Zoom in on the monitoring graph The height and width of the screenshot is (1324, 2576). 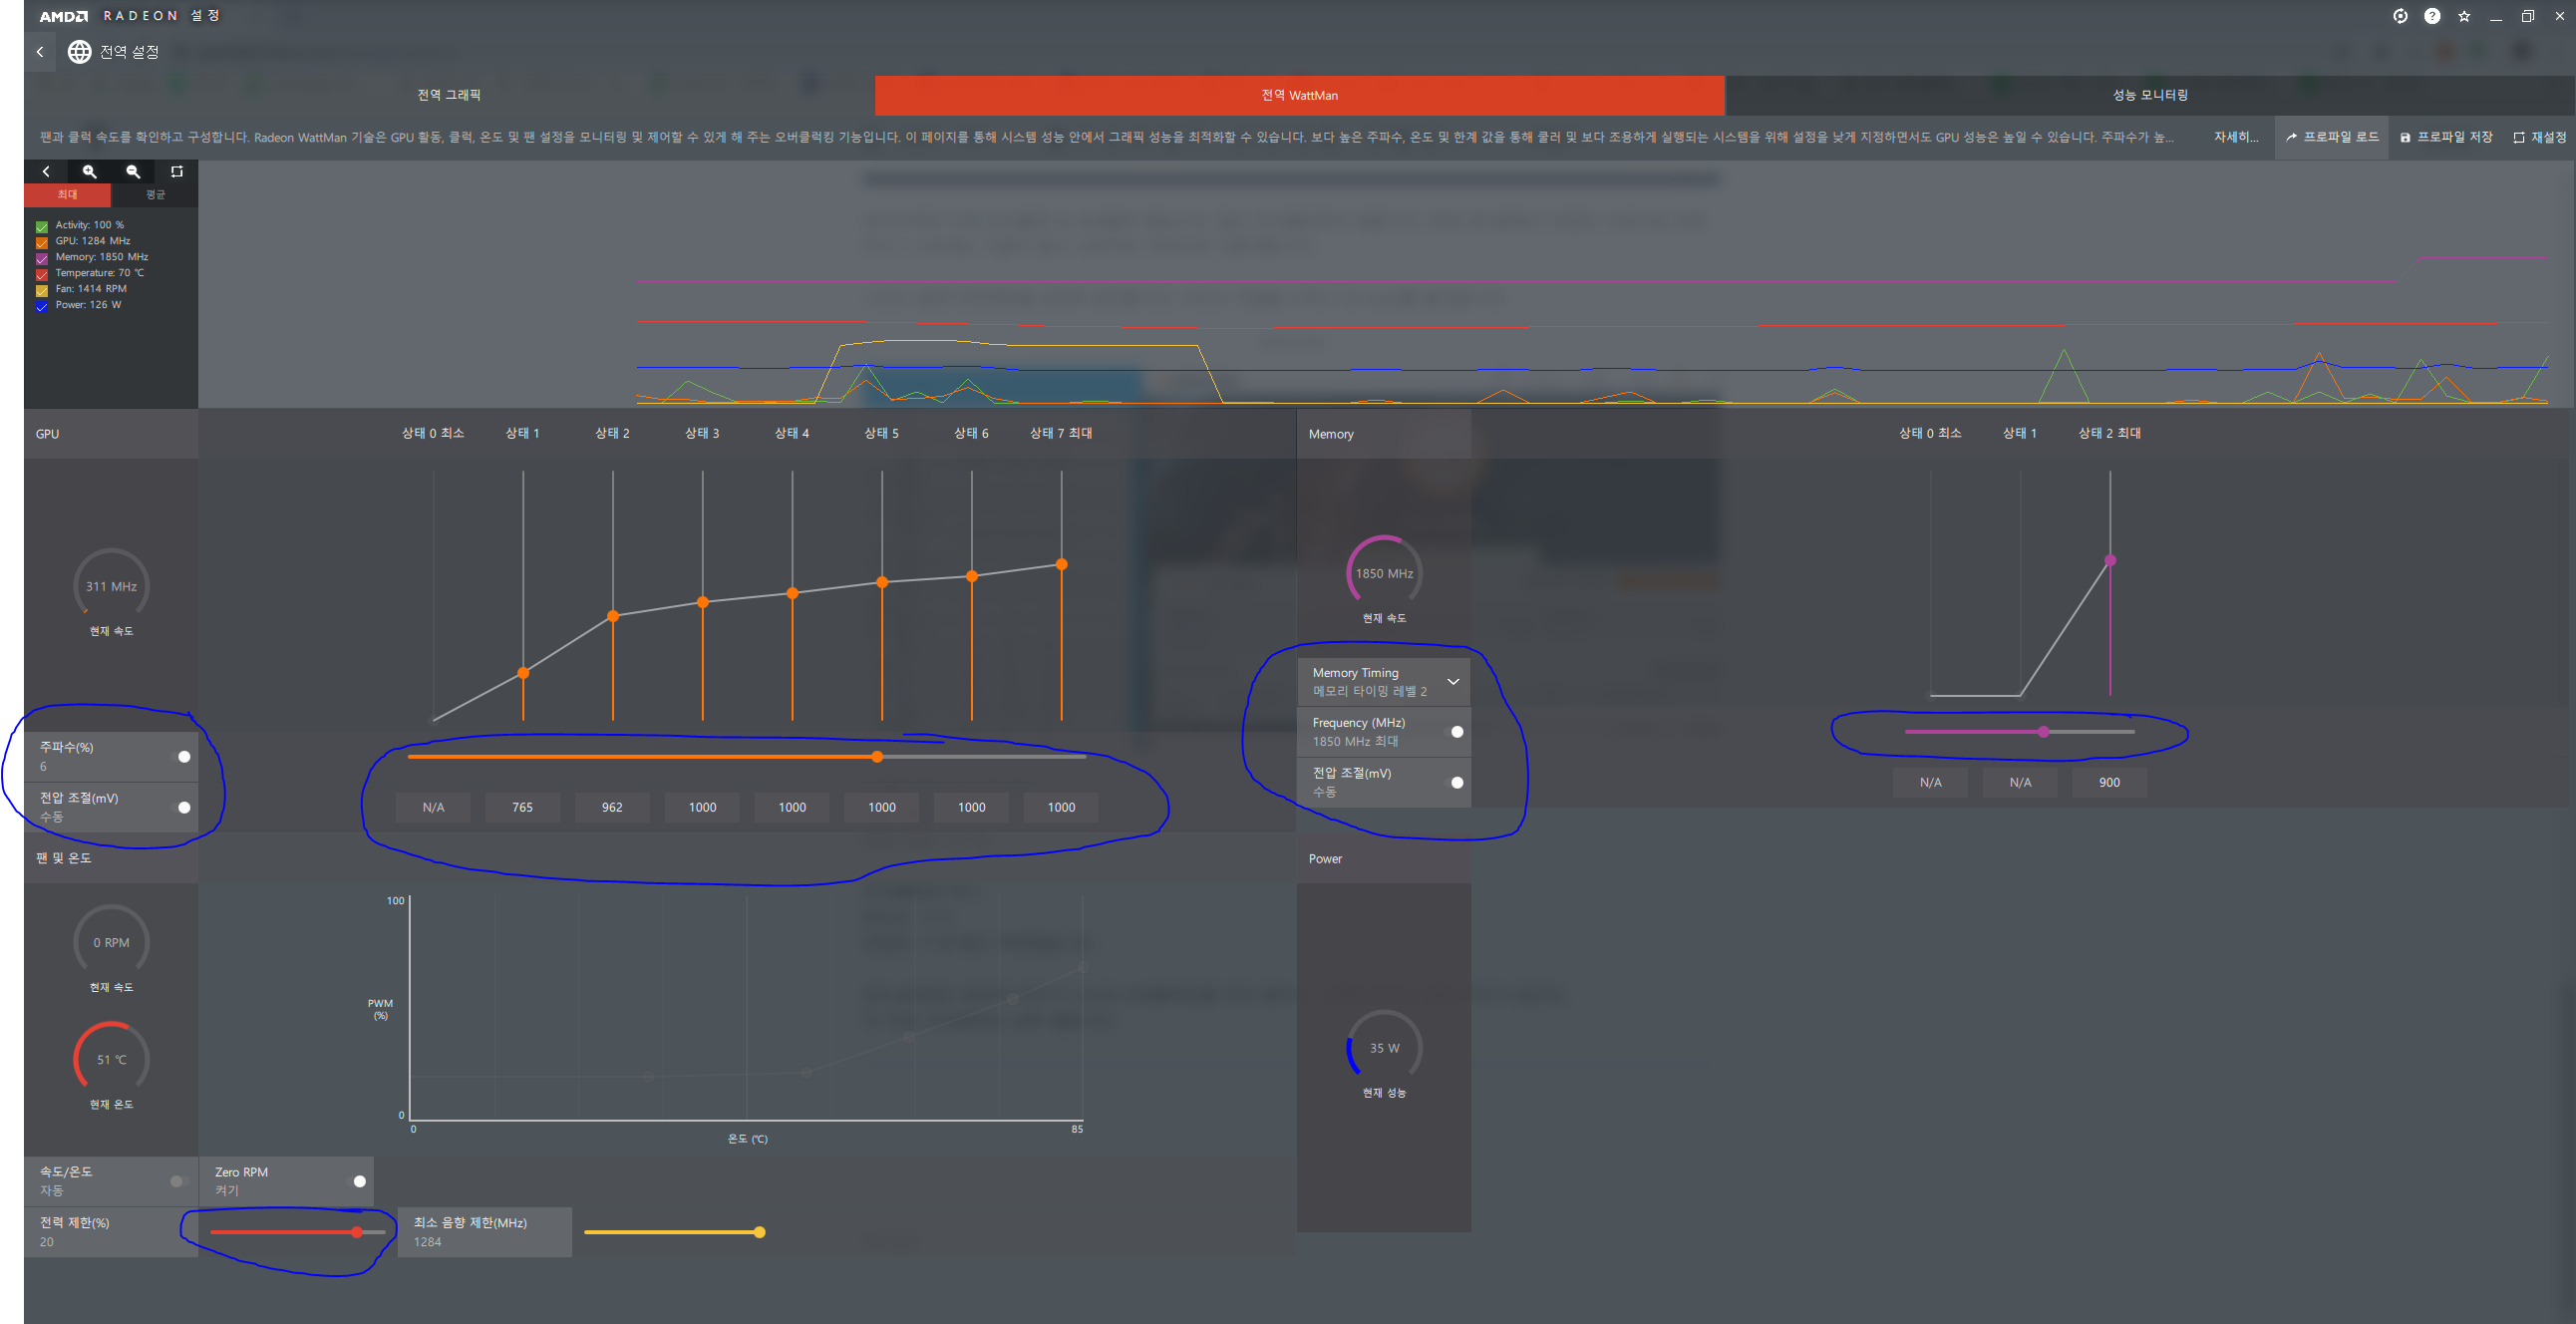(x=90, y=171)
